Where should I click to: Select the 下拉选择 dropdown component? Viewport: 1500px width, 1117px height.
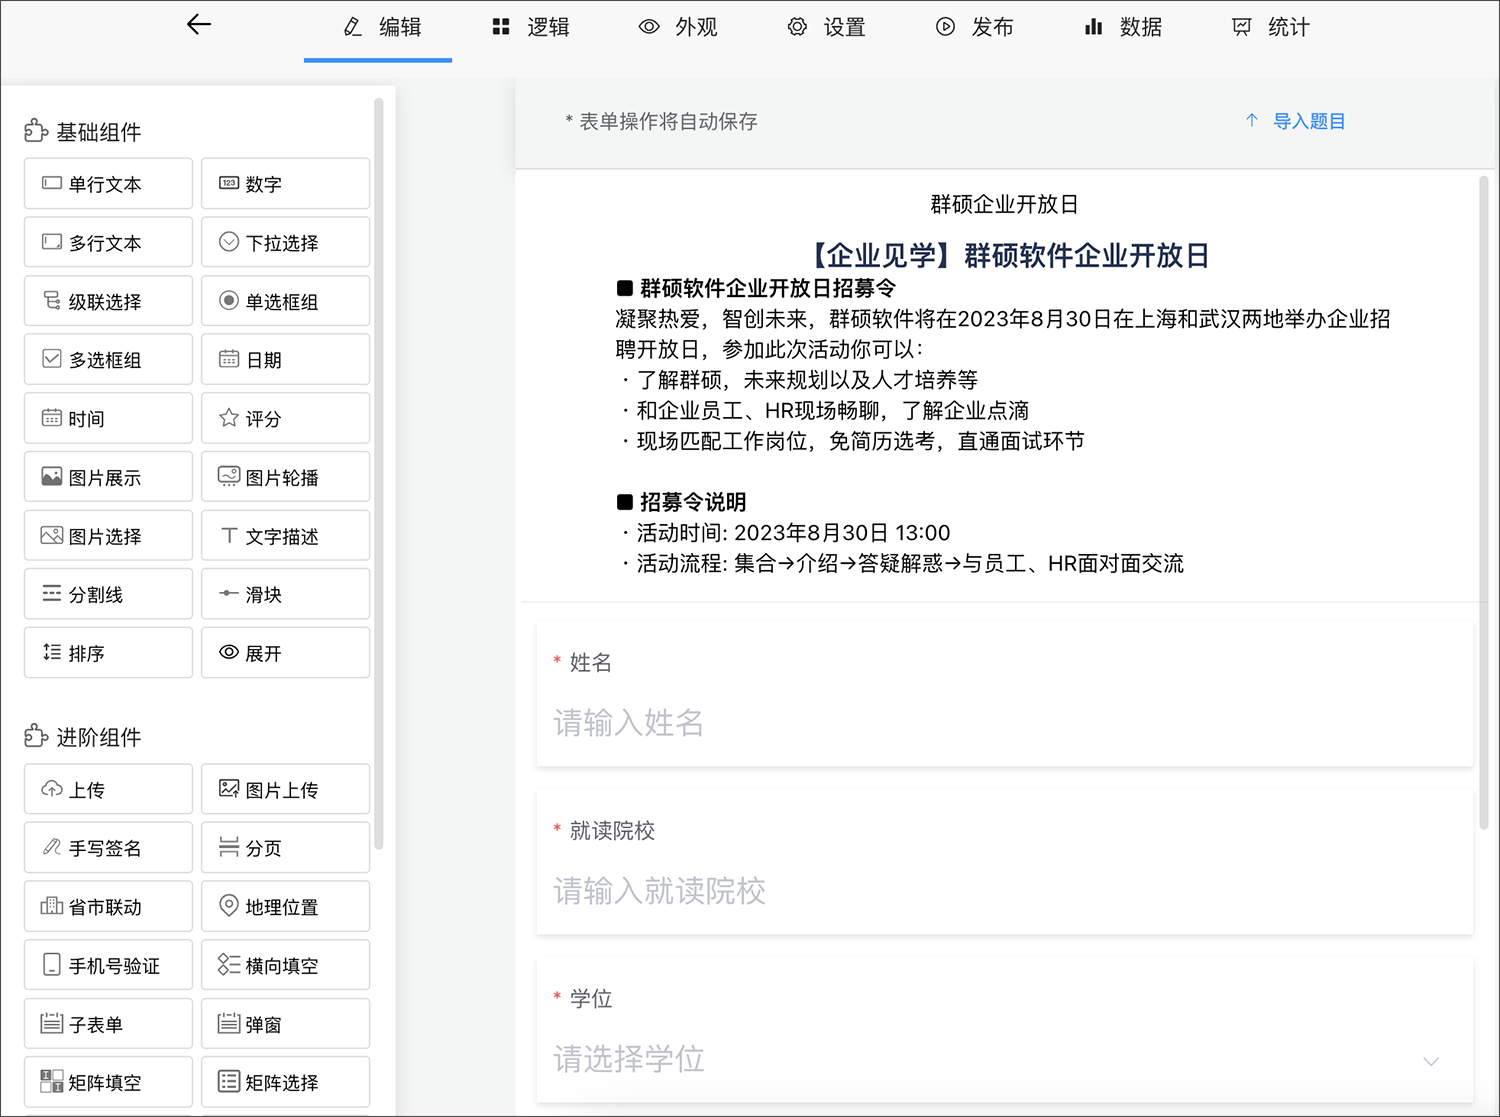[285, 242]
